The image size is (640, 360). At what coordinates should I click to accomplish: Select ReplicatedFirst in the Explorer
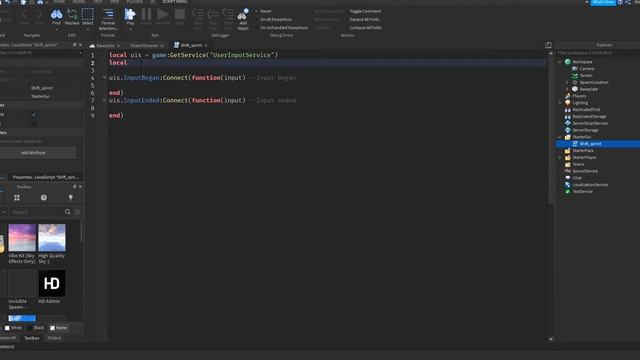tap(586, 110)
